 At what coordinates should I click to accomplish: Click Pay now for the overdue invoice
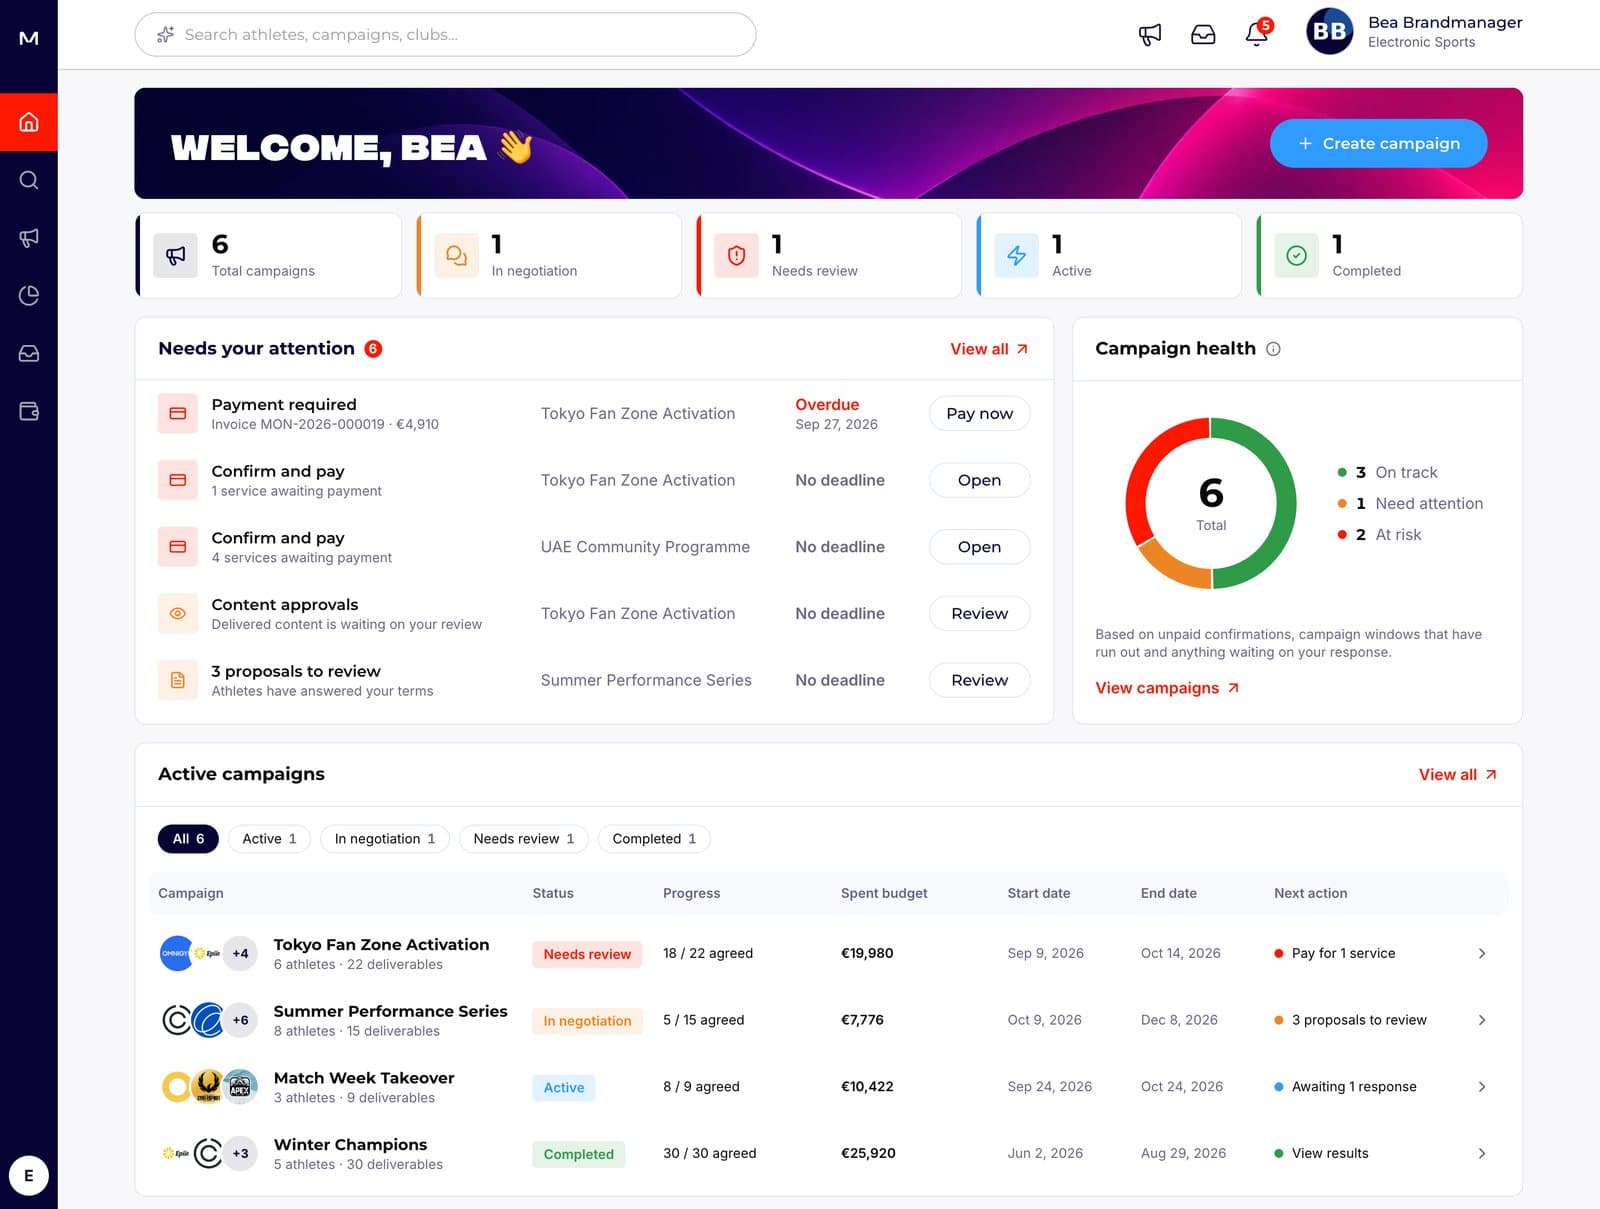coord(979,414)
